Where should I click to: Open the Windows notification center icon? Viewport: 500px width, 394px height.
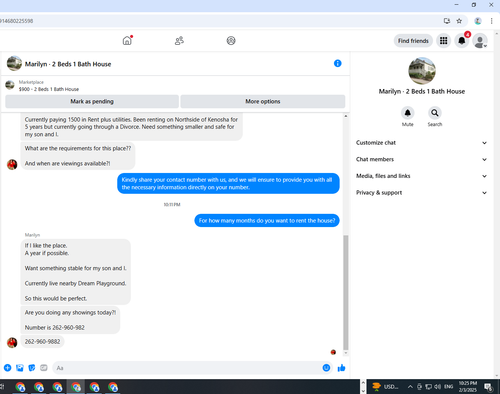coord(489,387)
